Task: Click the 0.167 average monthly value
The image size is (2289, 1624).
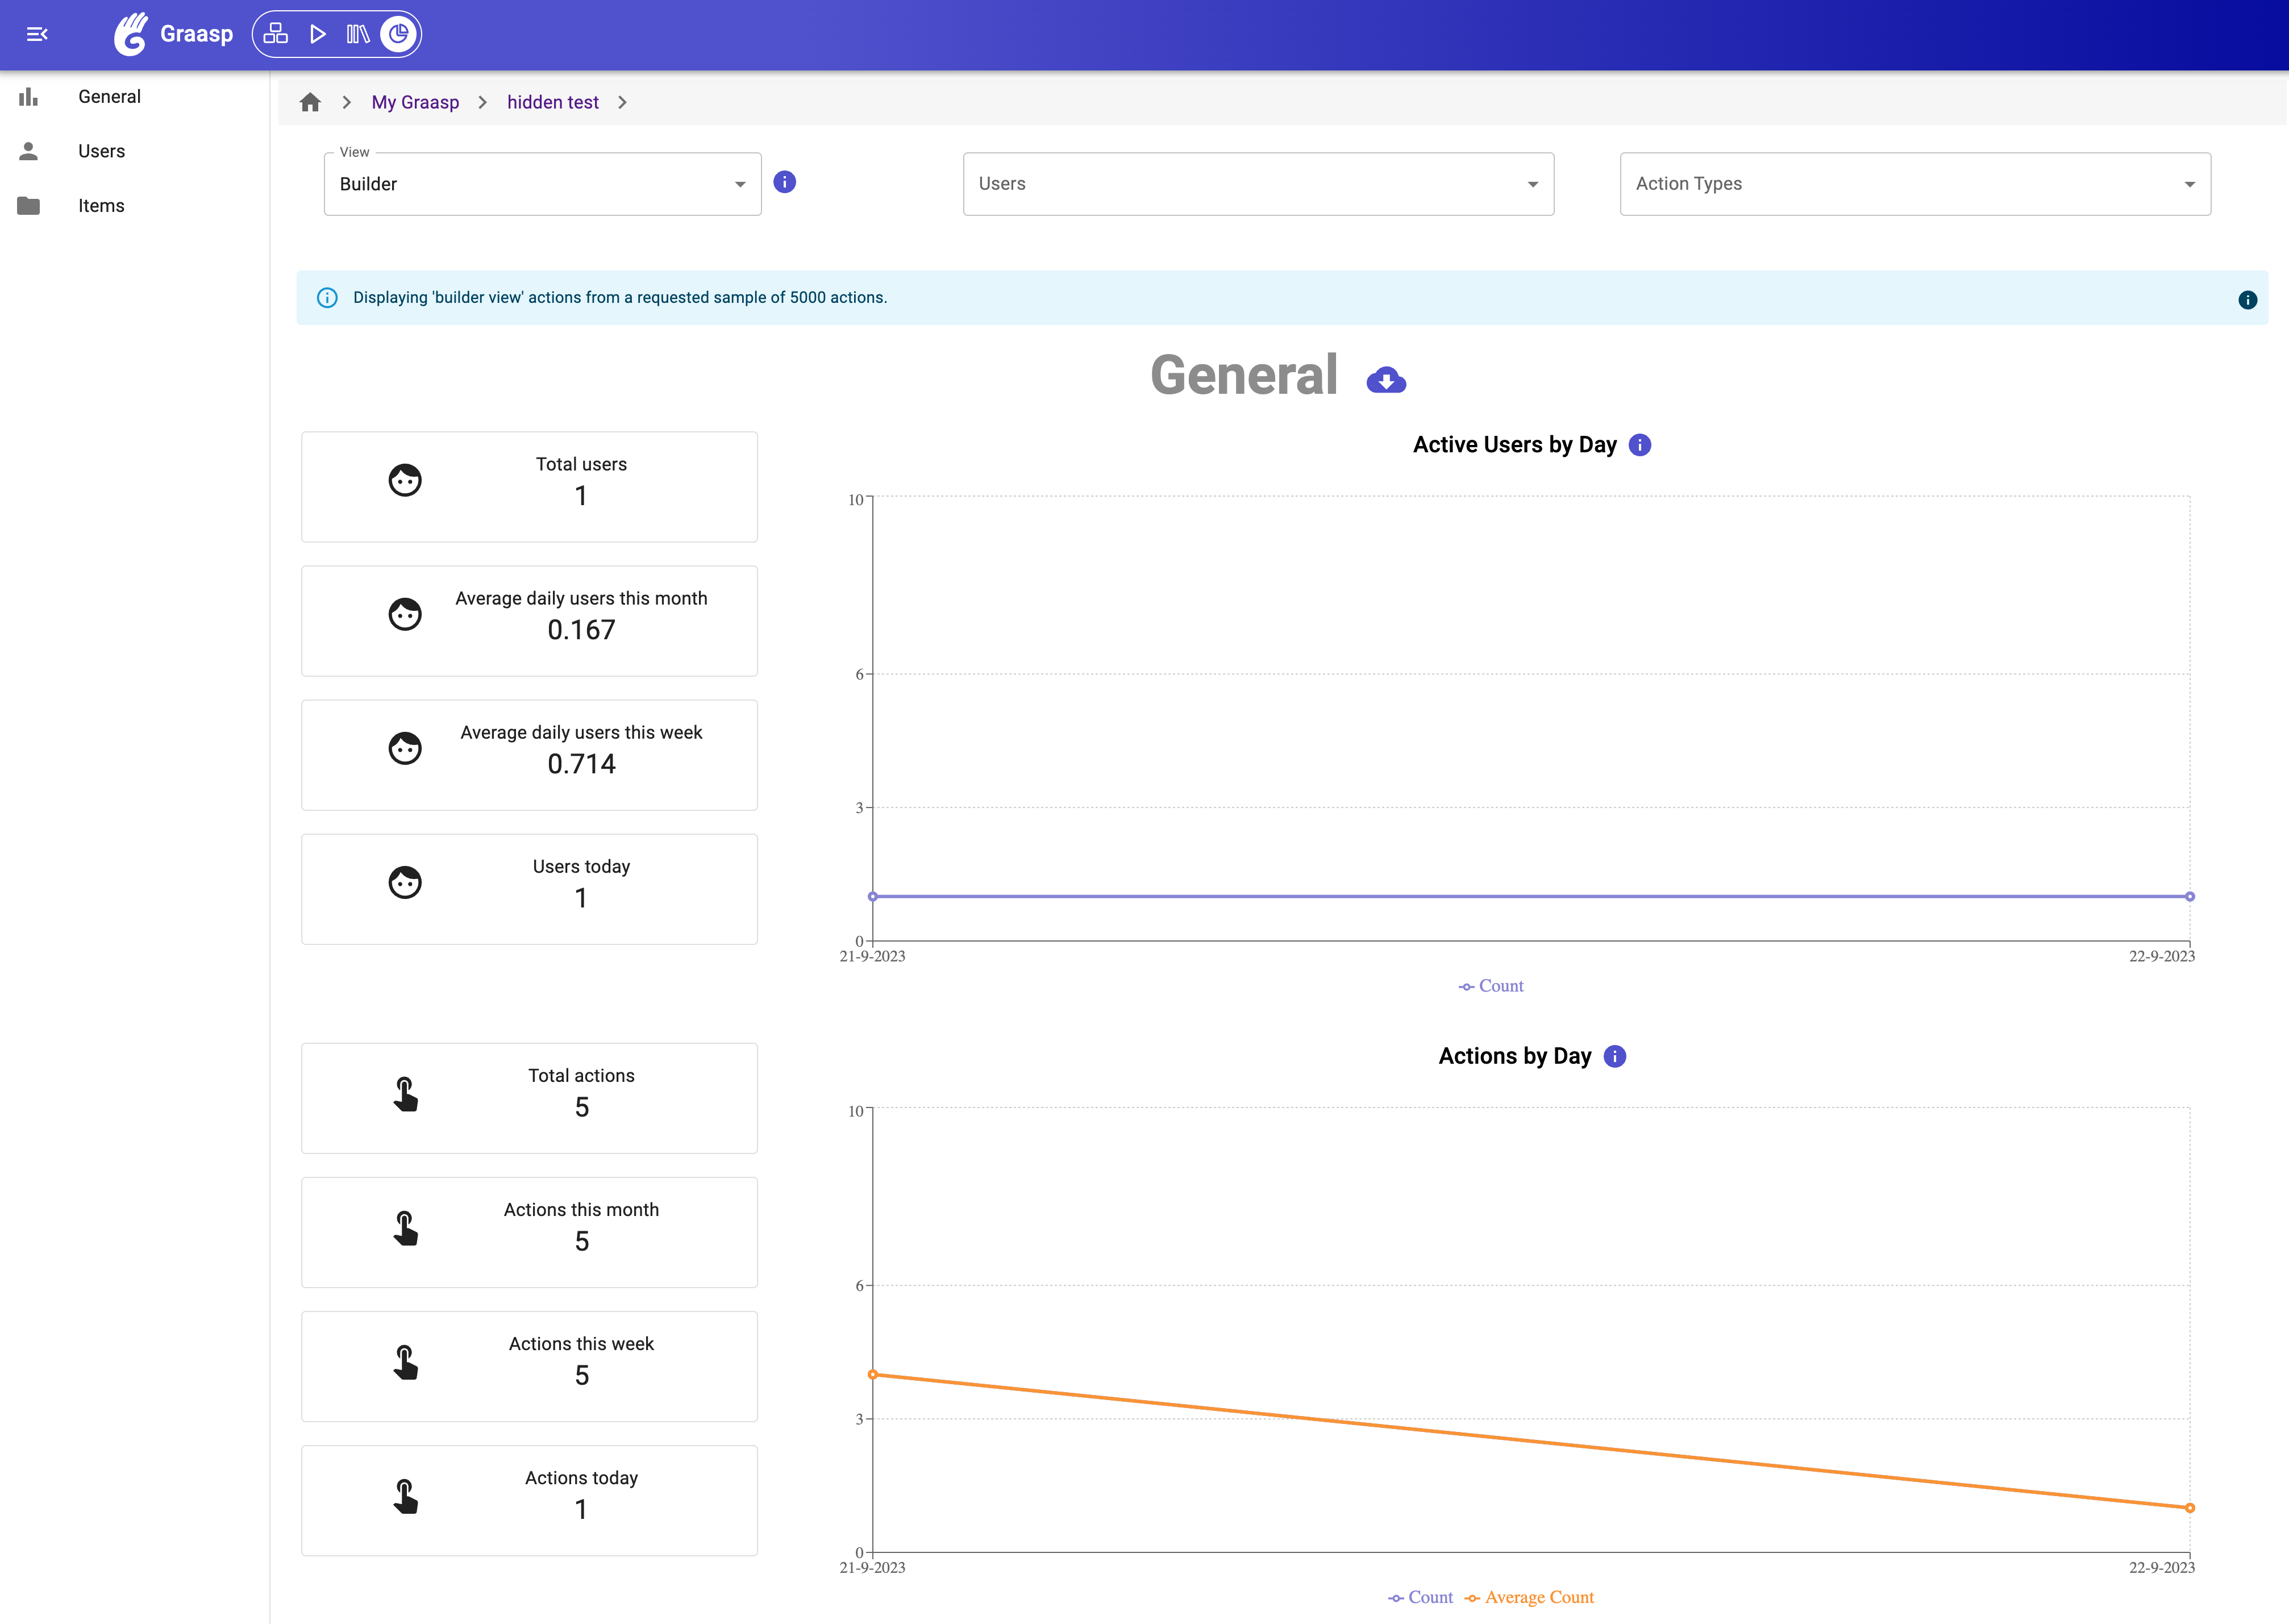Action: [581, 630]
